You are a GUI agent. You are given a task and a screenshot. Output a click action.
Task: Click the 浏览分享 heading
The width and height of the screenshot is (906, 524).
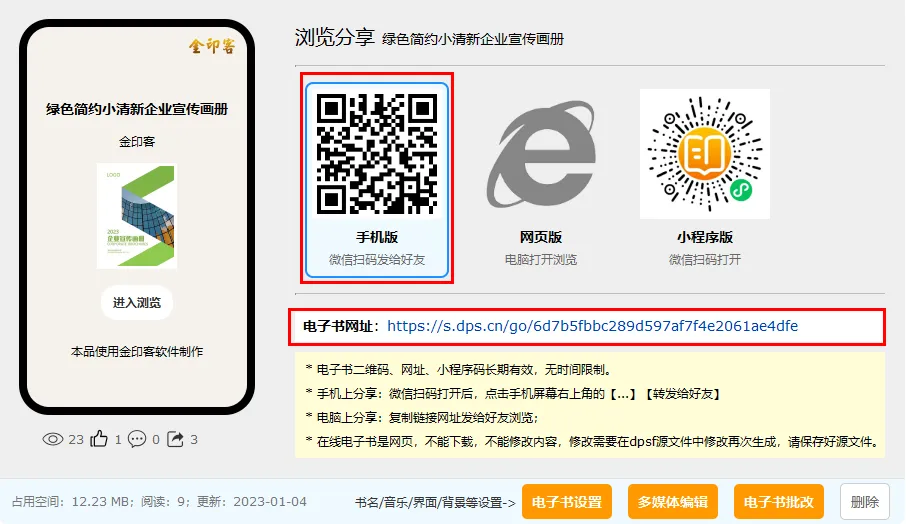coord(335,37)
